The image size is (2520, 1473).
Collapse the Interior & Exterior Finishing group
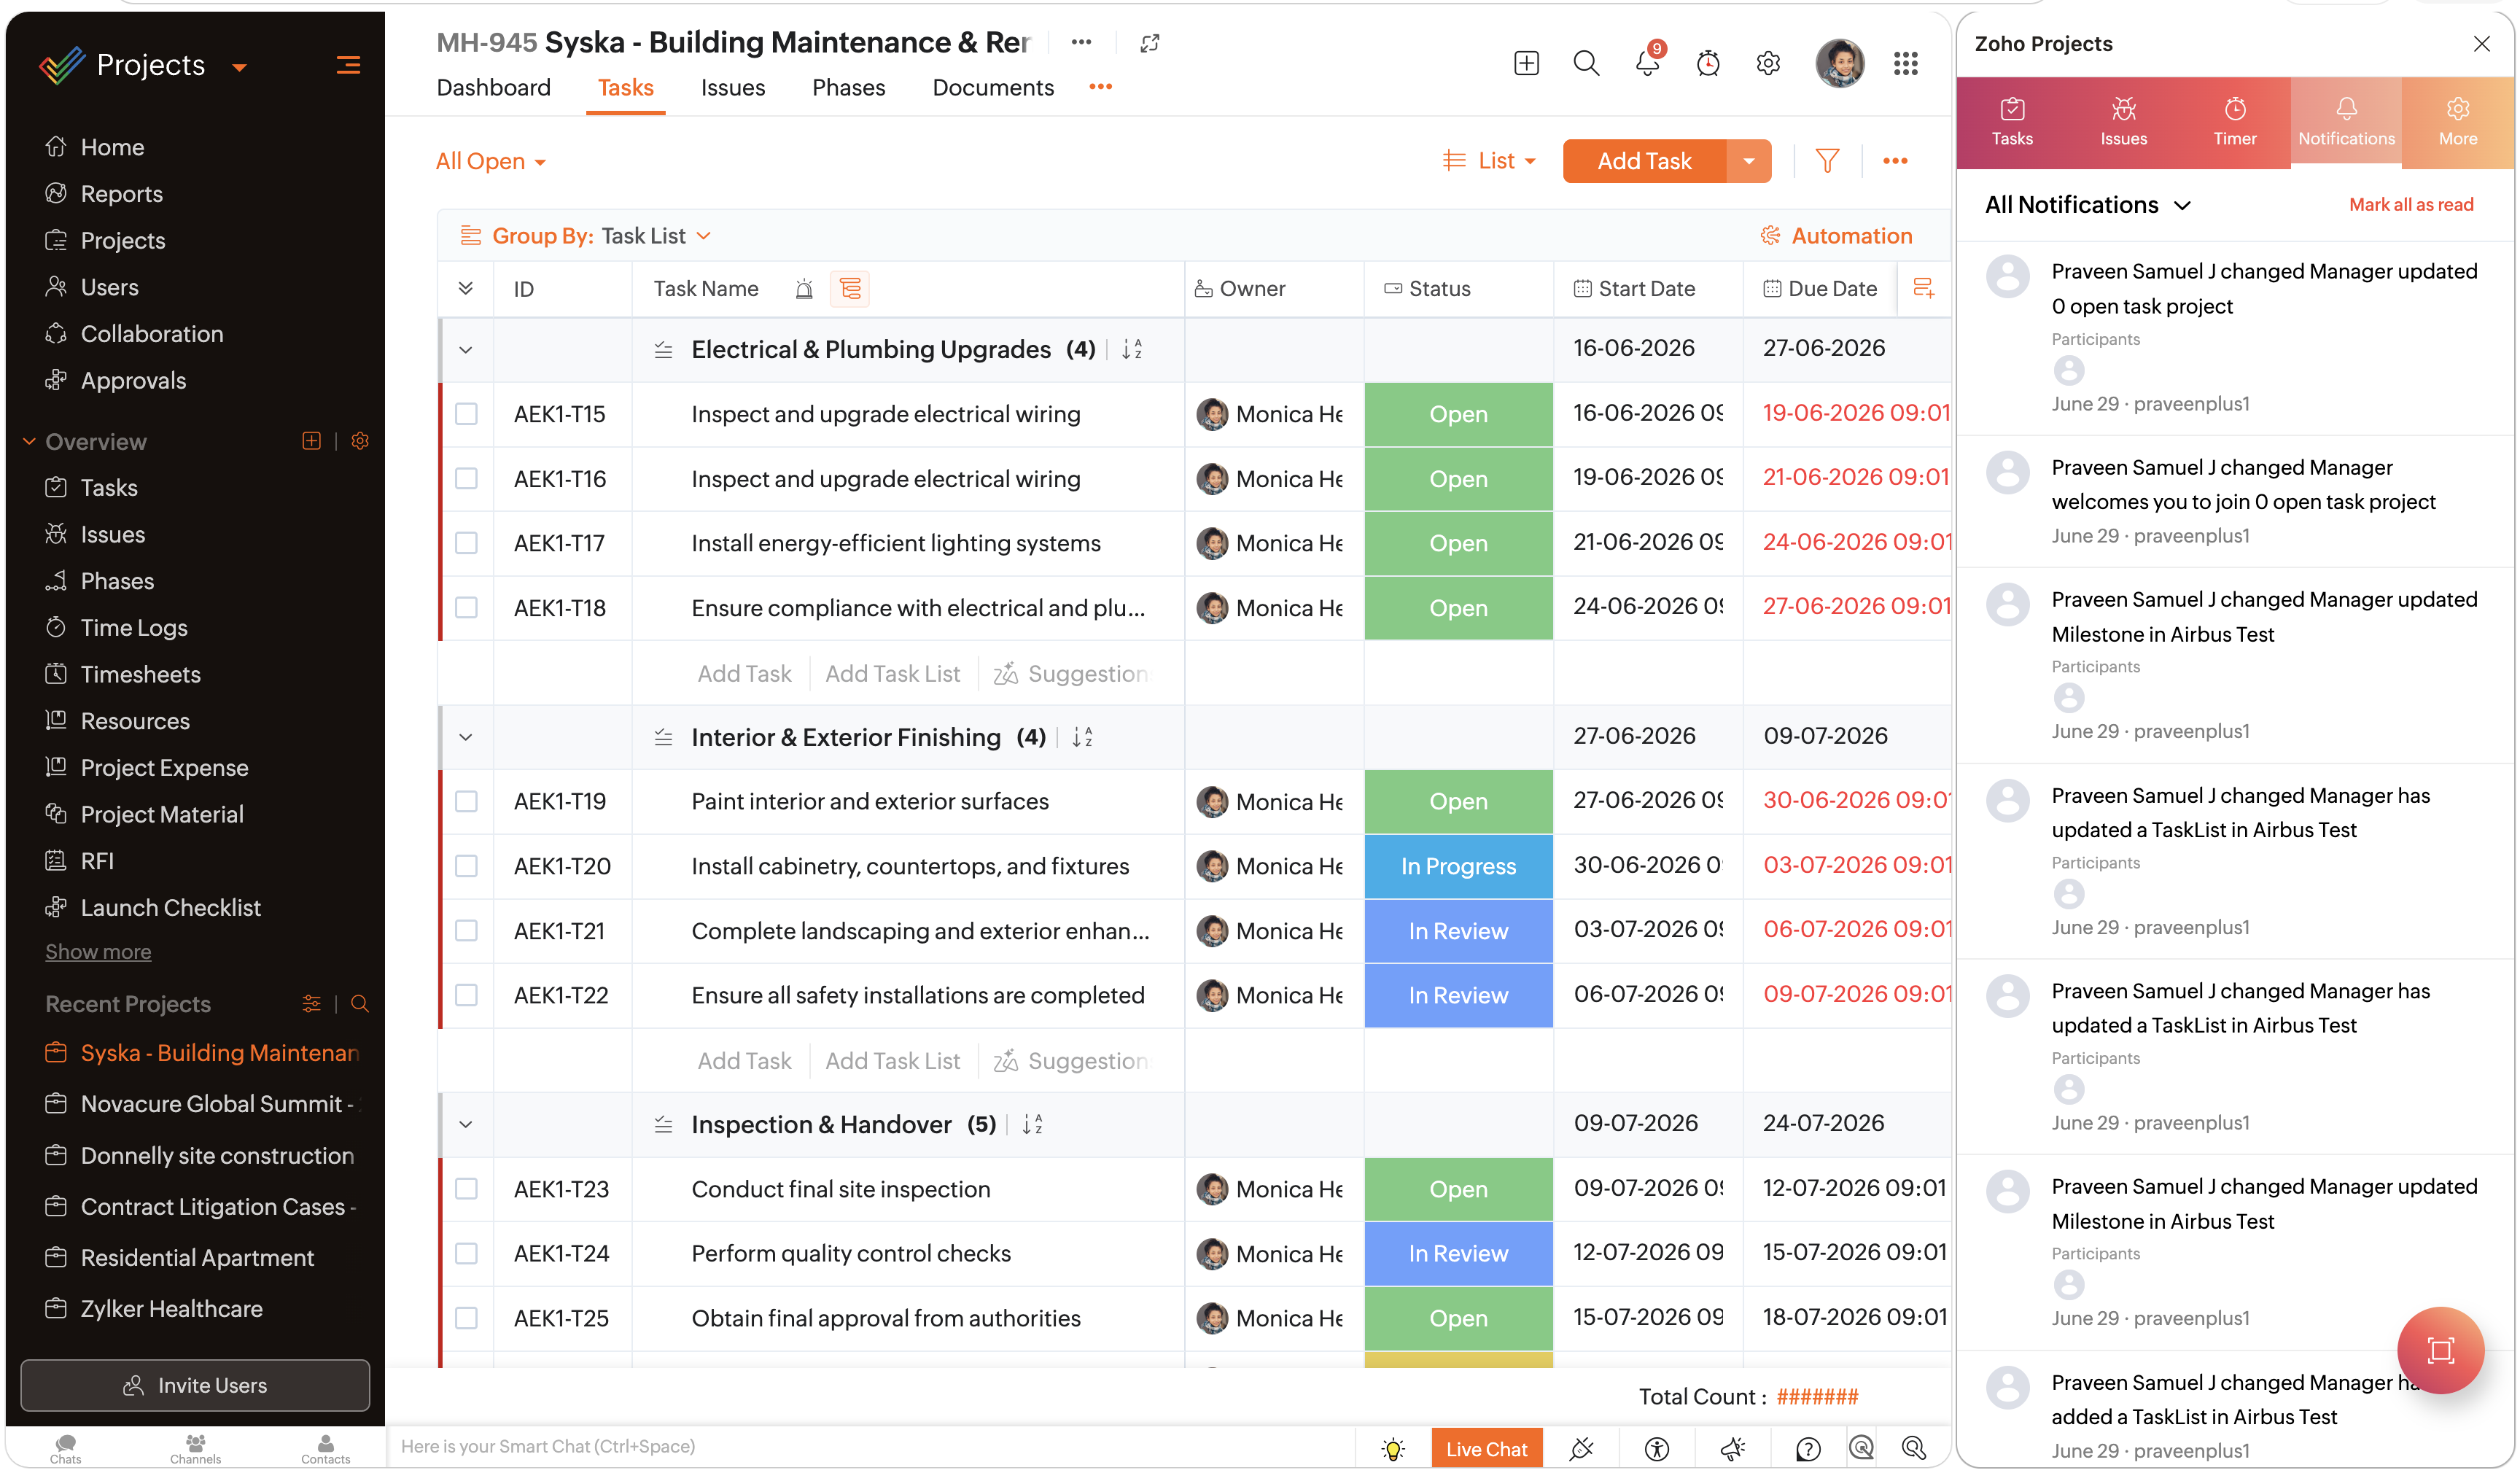pyautogui.click(x=466, y=737)
